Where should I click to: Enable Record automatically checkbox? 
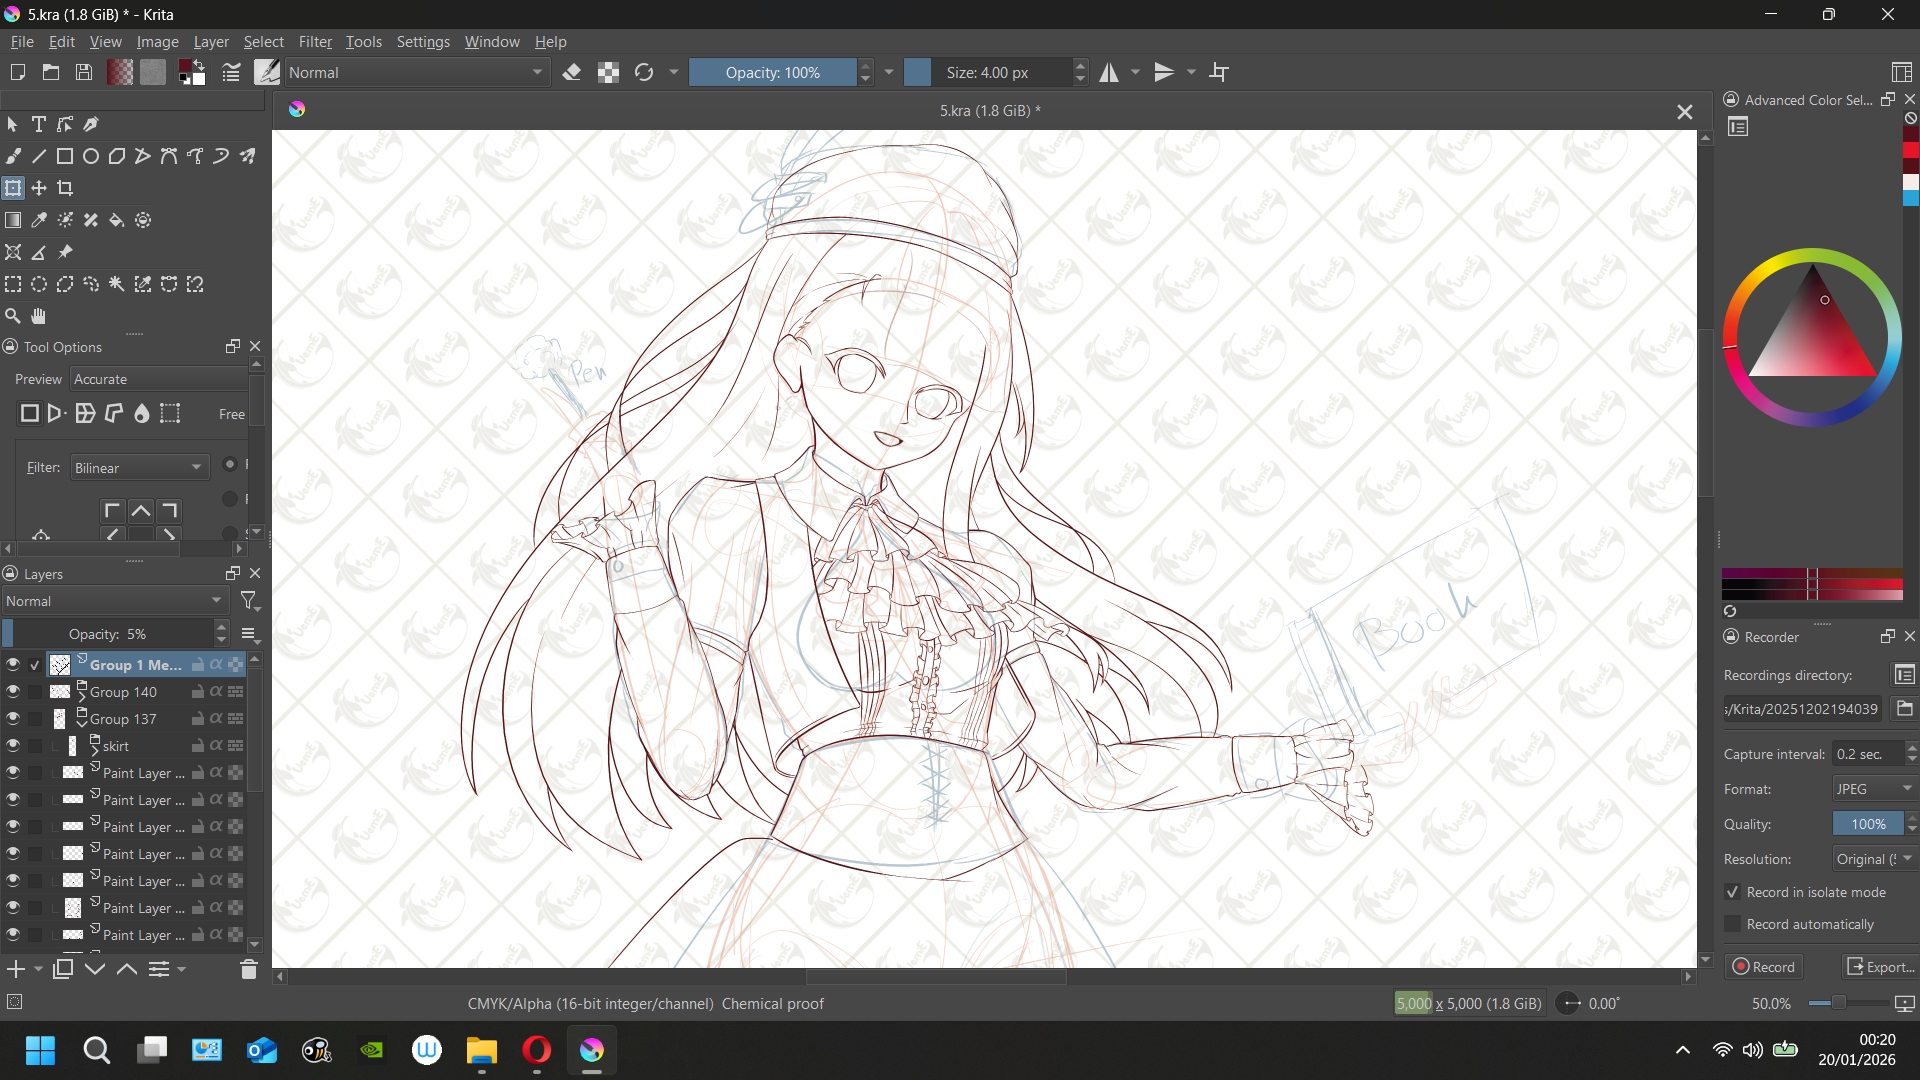point(1733,924)
